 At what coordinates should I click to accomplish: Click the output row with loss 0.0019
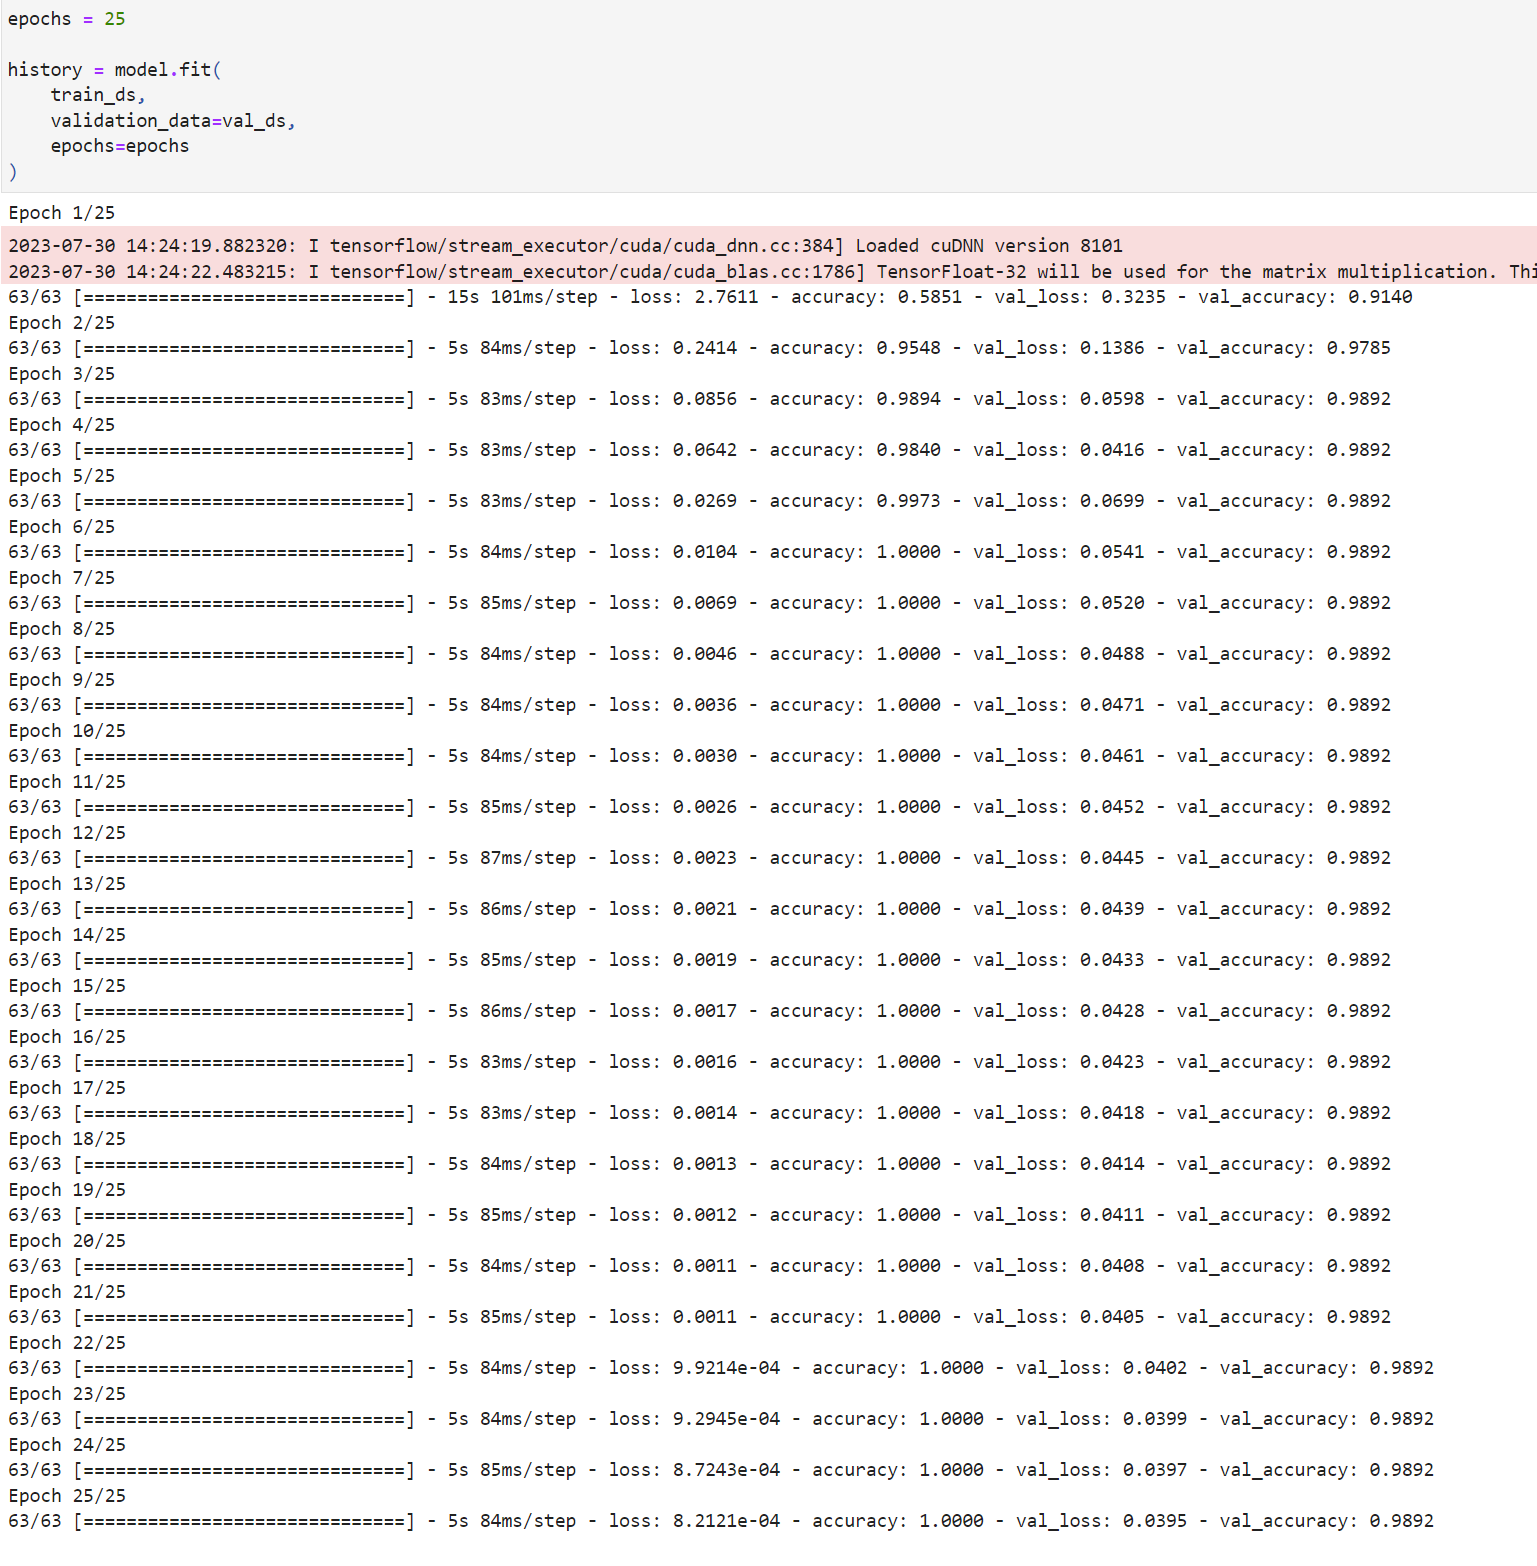699,960
